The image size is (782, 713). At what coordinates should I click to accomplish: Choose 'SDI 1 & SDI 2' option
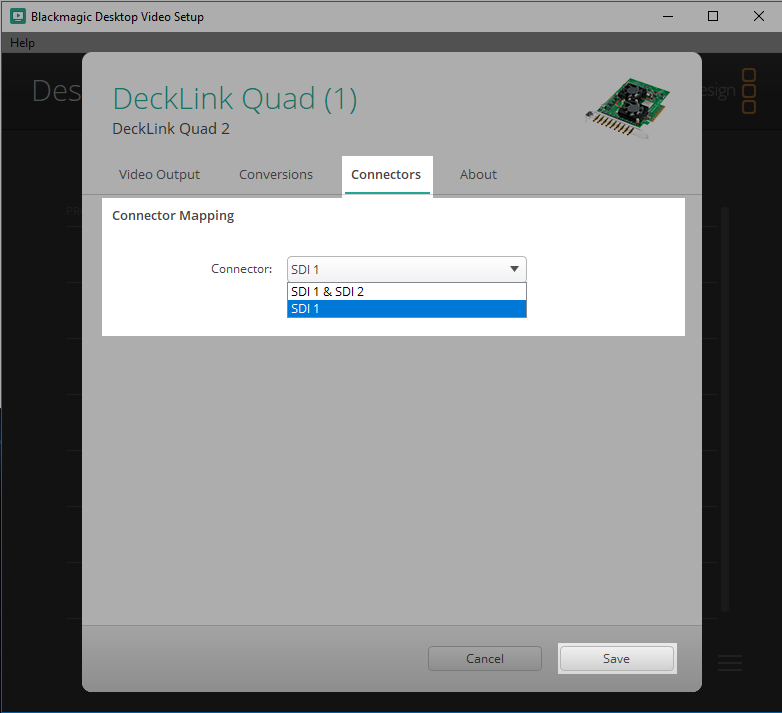pos(406,292)
